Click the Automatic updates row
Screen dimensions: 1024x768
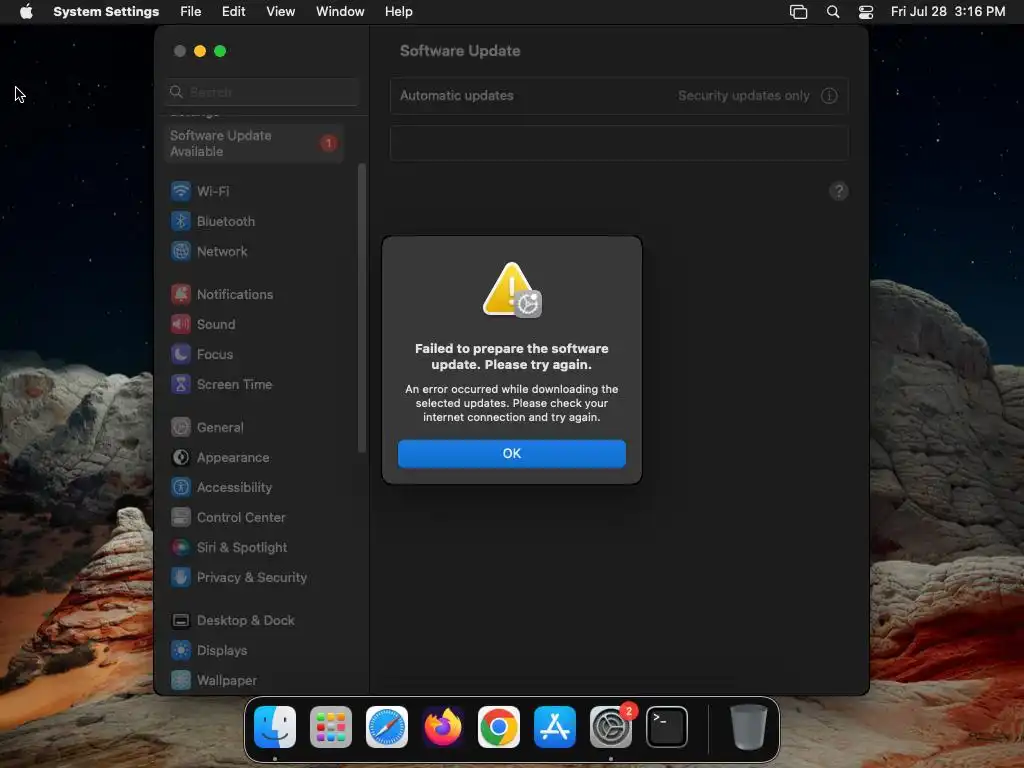(619, 96)
